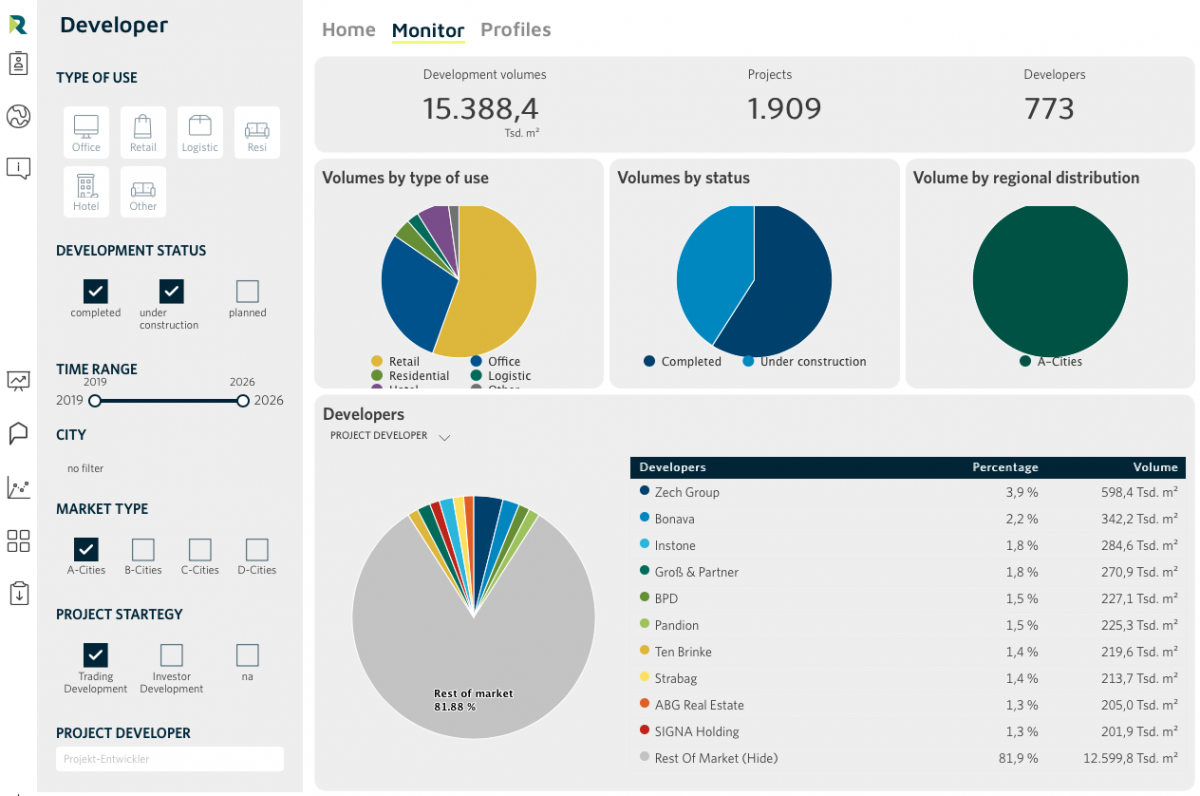Click the Developers table column header
1200x796 pixels.
click(x=672, y=467)
